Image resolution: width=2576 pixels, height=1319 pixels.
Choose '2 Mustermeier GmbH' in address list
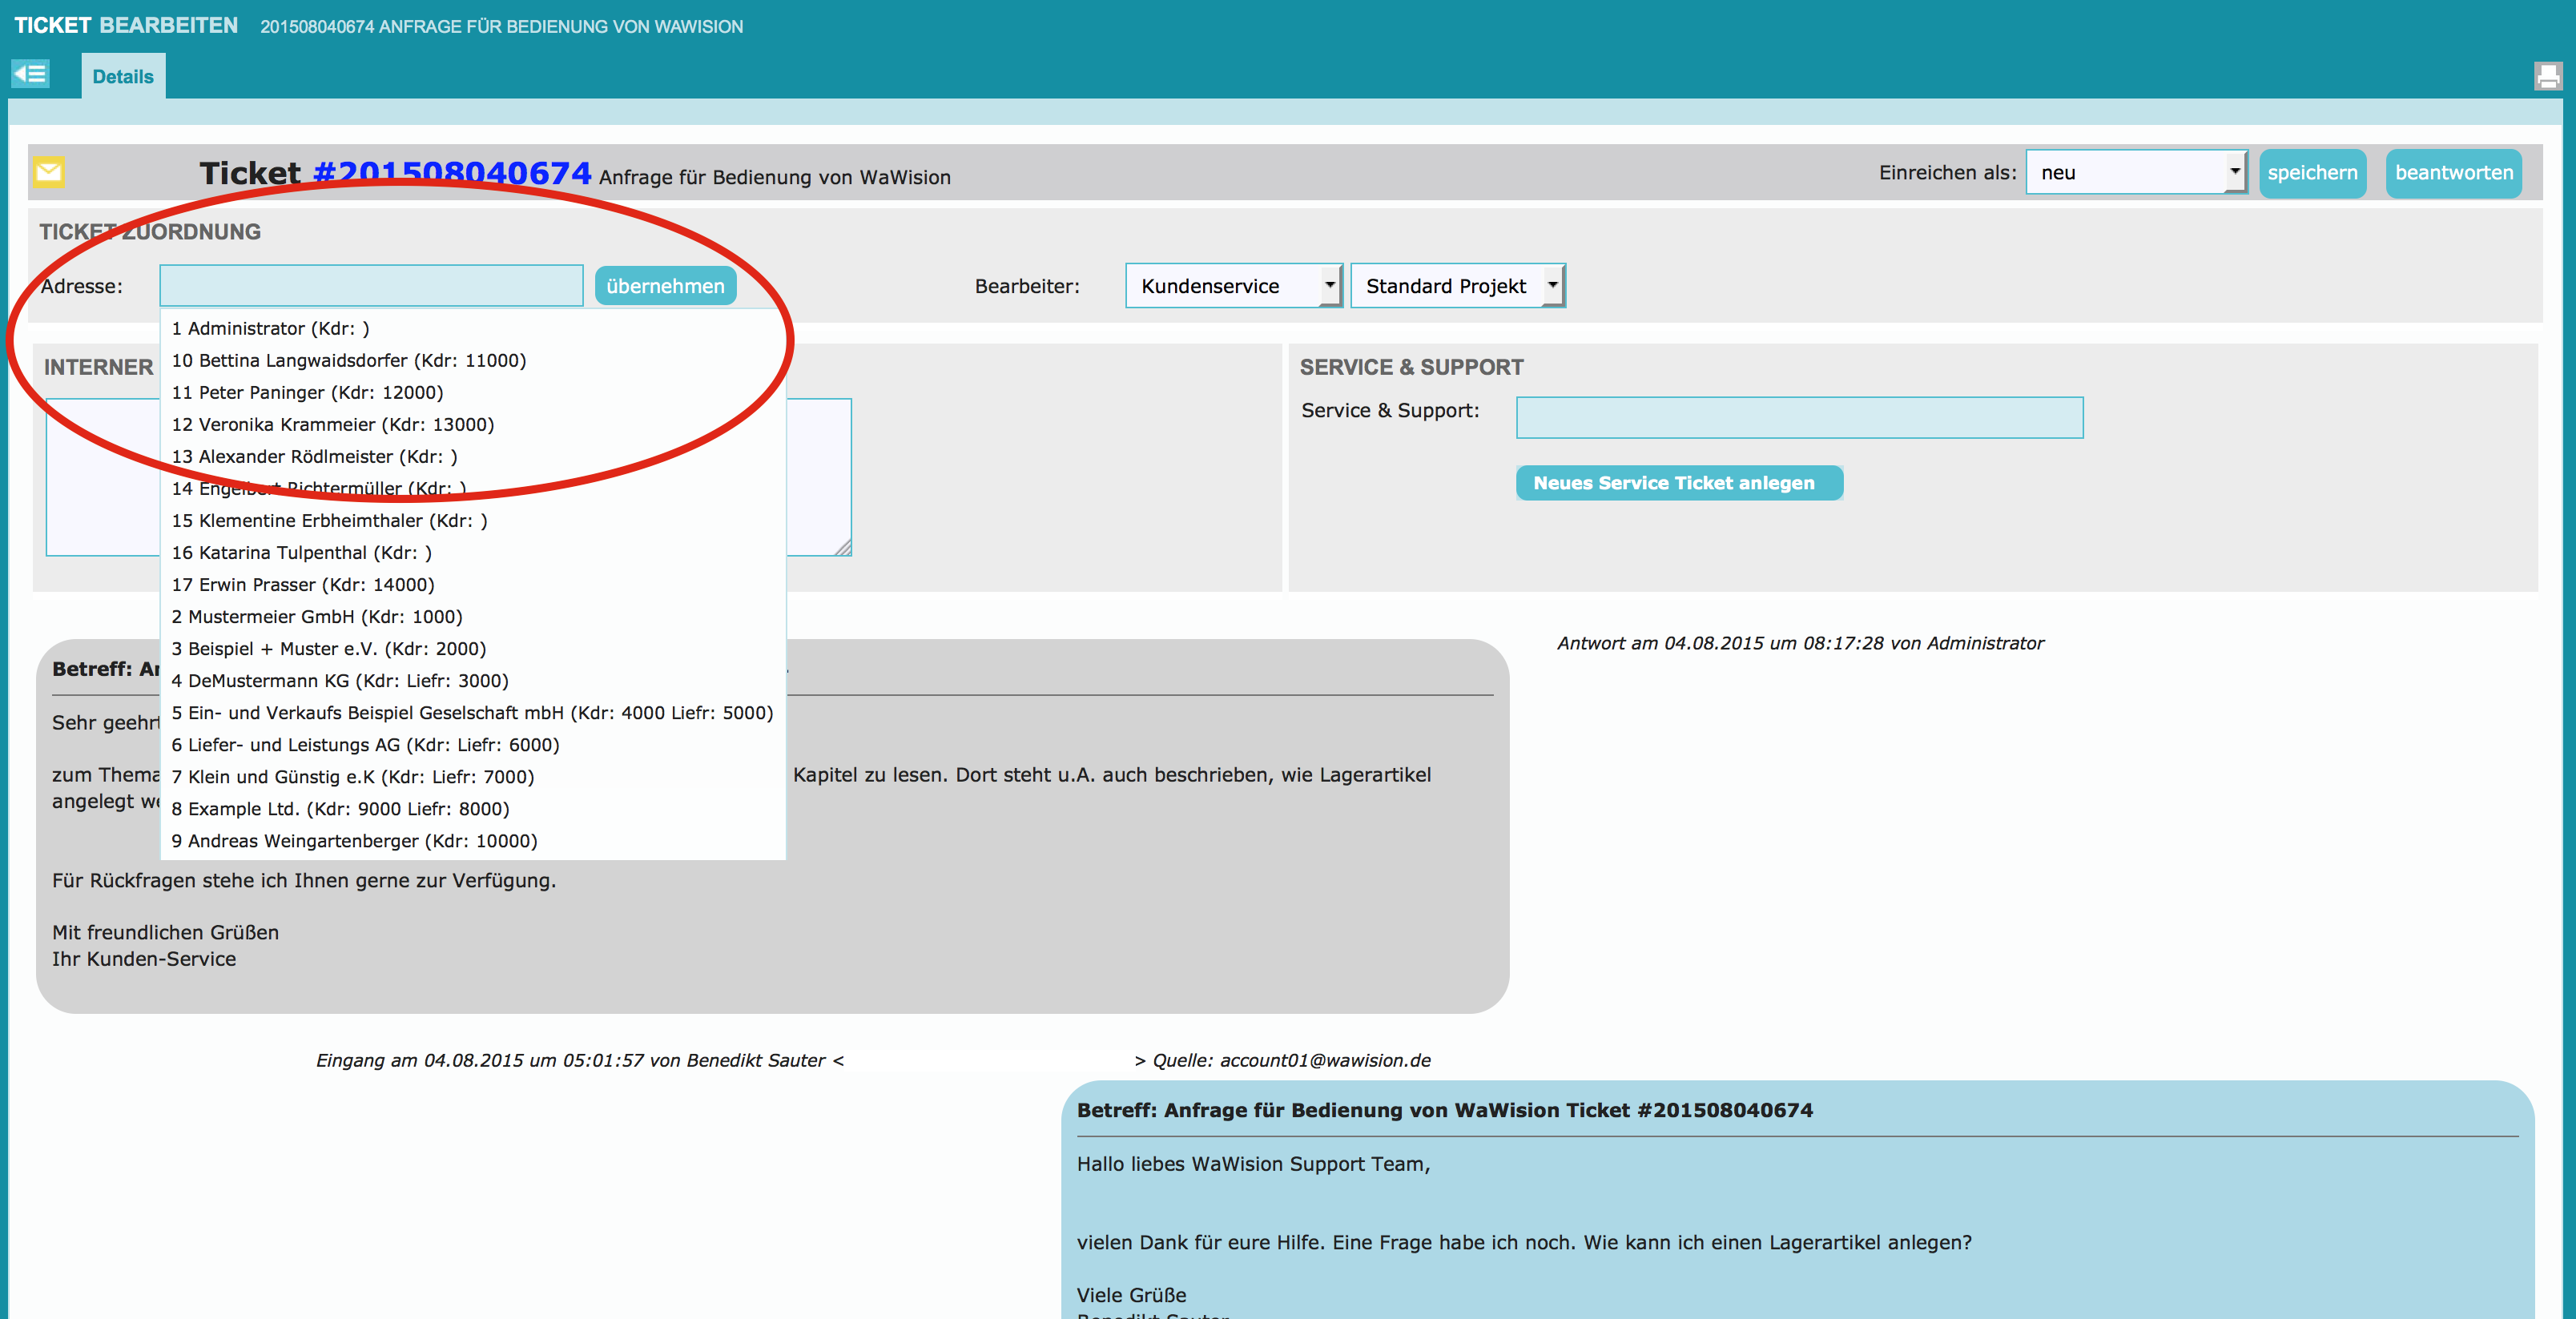tap(316, 616)
